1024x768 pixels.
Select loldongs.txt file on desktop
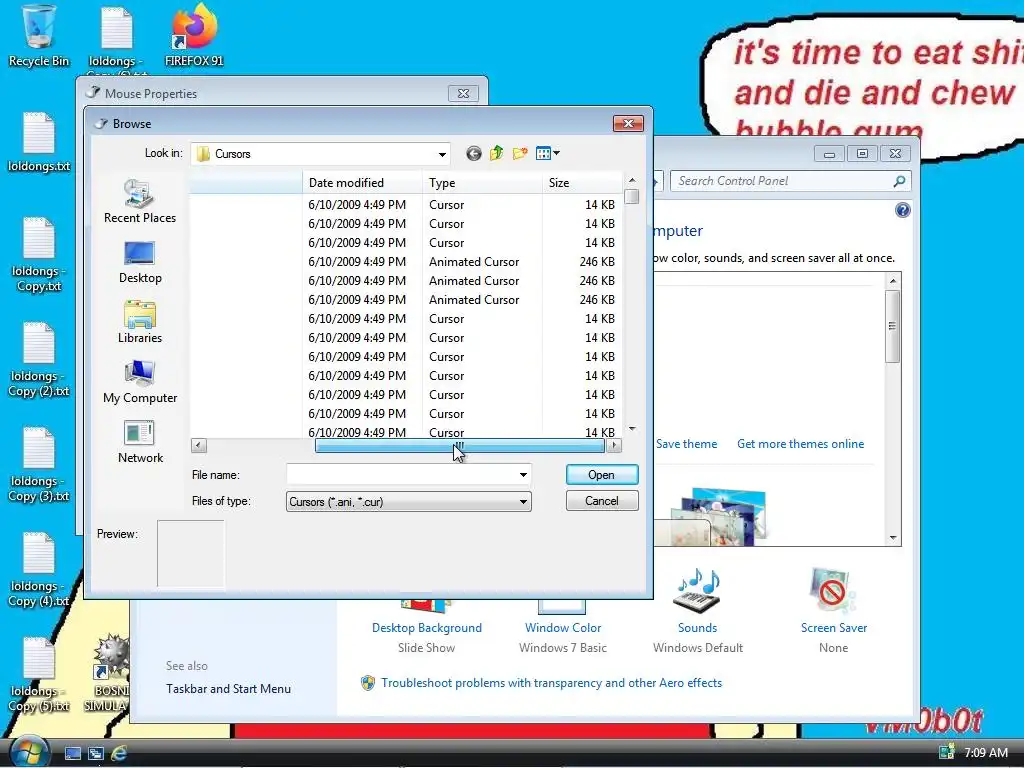pyautogui.click(x=39, y=142)
